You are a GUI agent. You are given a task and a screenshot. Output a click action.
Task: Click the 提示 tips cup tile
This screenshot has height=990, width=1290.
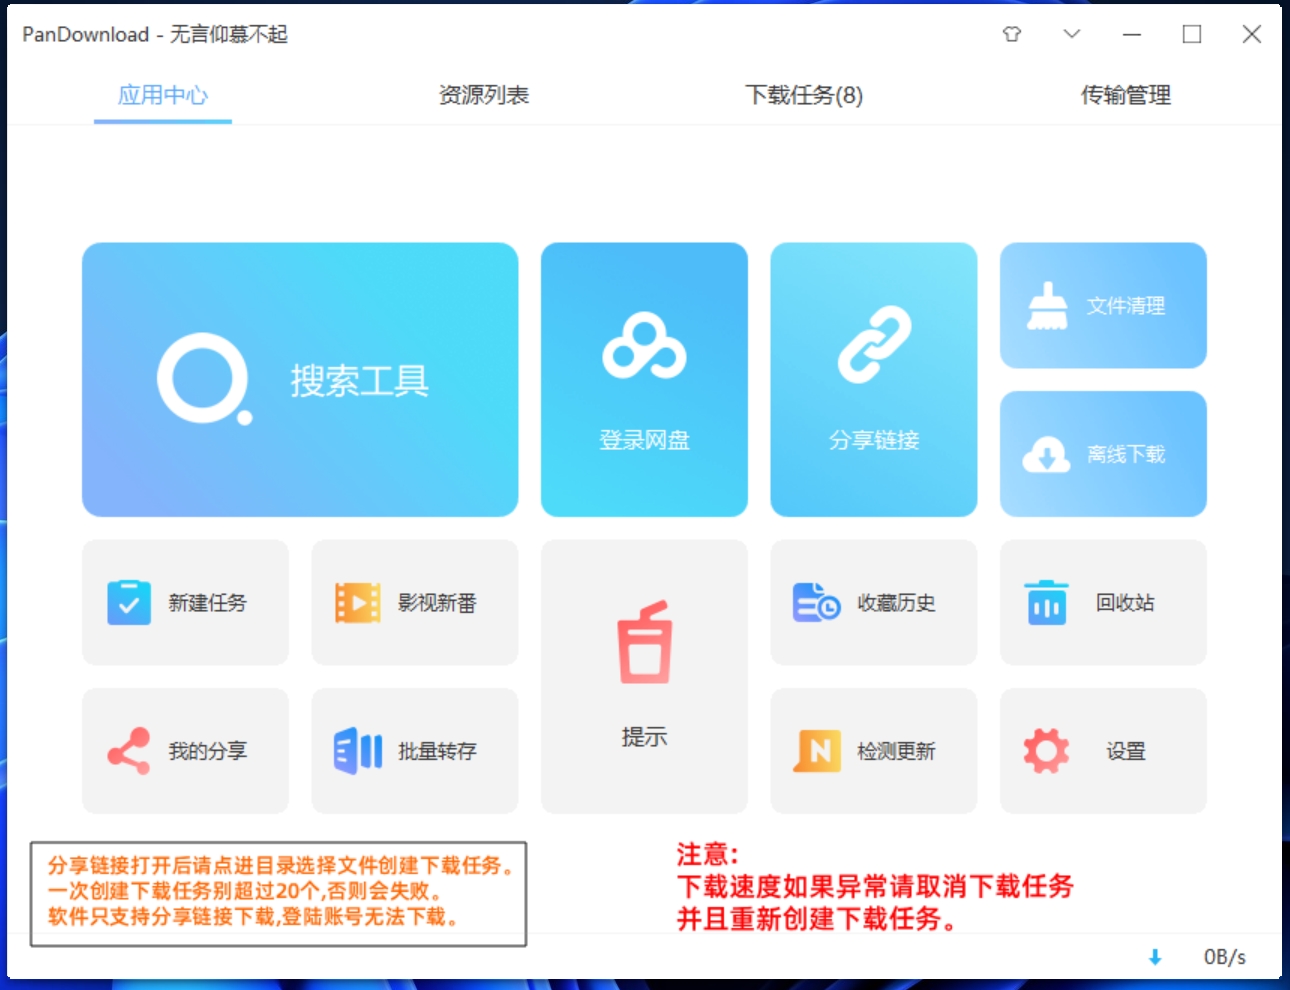(x=644, y=676)
